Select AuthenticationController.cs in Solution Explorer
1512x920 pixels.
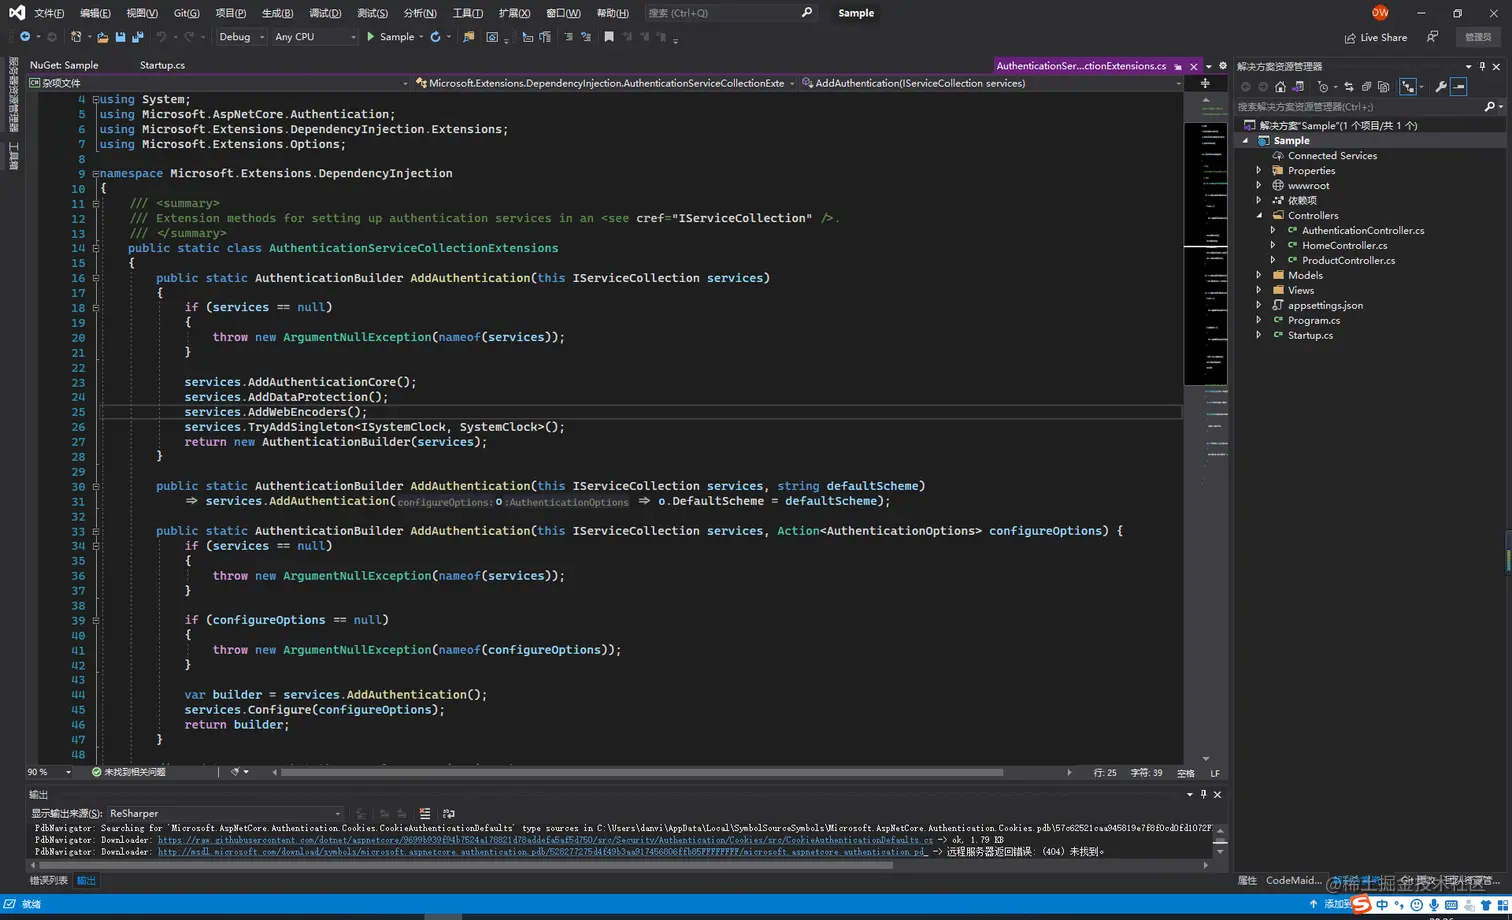point(1362,231)
